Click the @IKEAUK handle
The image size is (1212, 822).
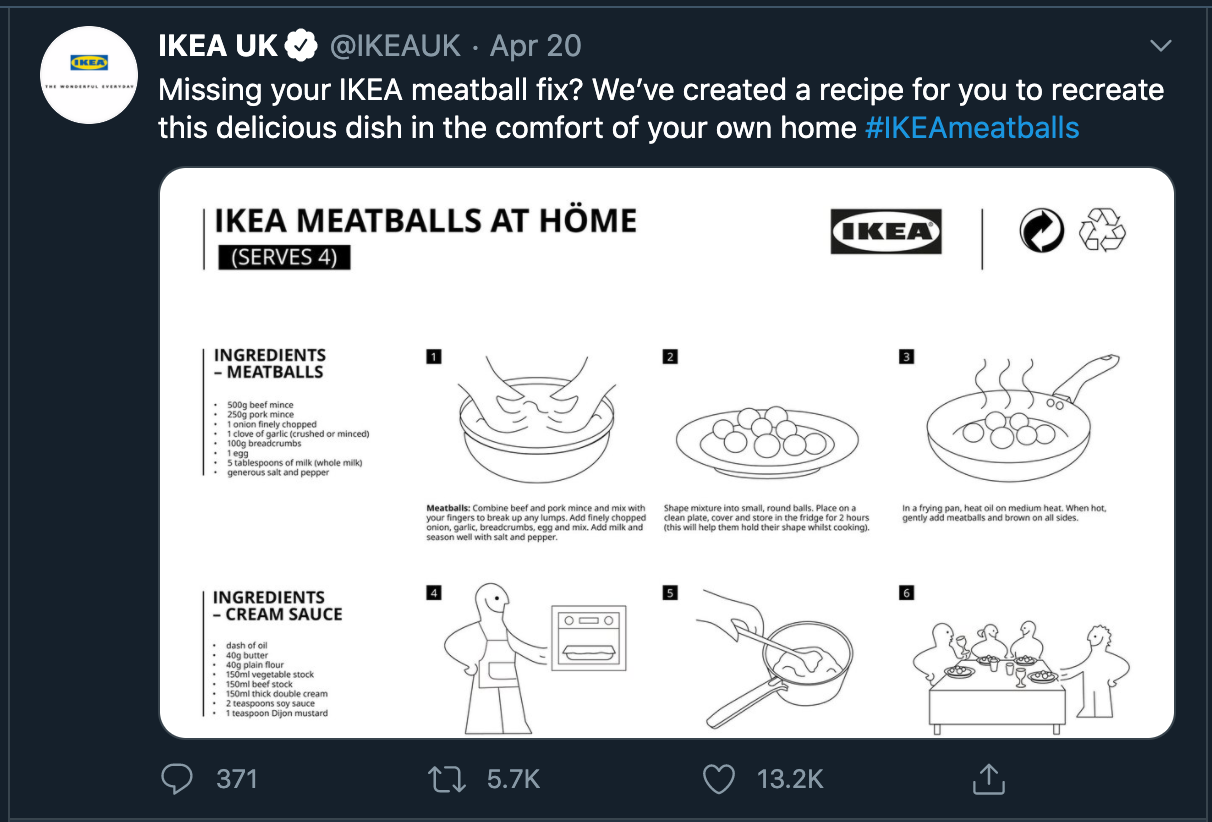click(x=396, y=46)
